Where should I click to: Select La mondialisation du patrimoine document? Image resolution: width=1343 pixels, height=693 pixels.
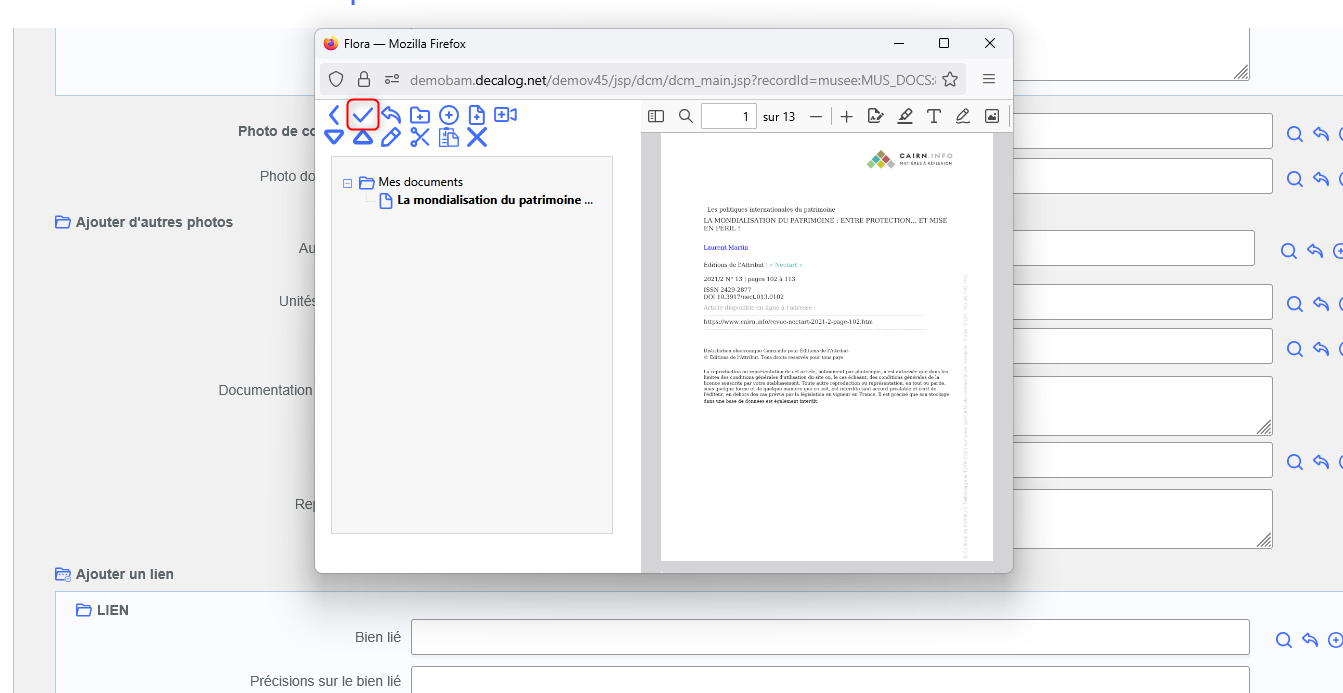[494, 200]
